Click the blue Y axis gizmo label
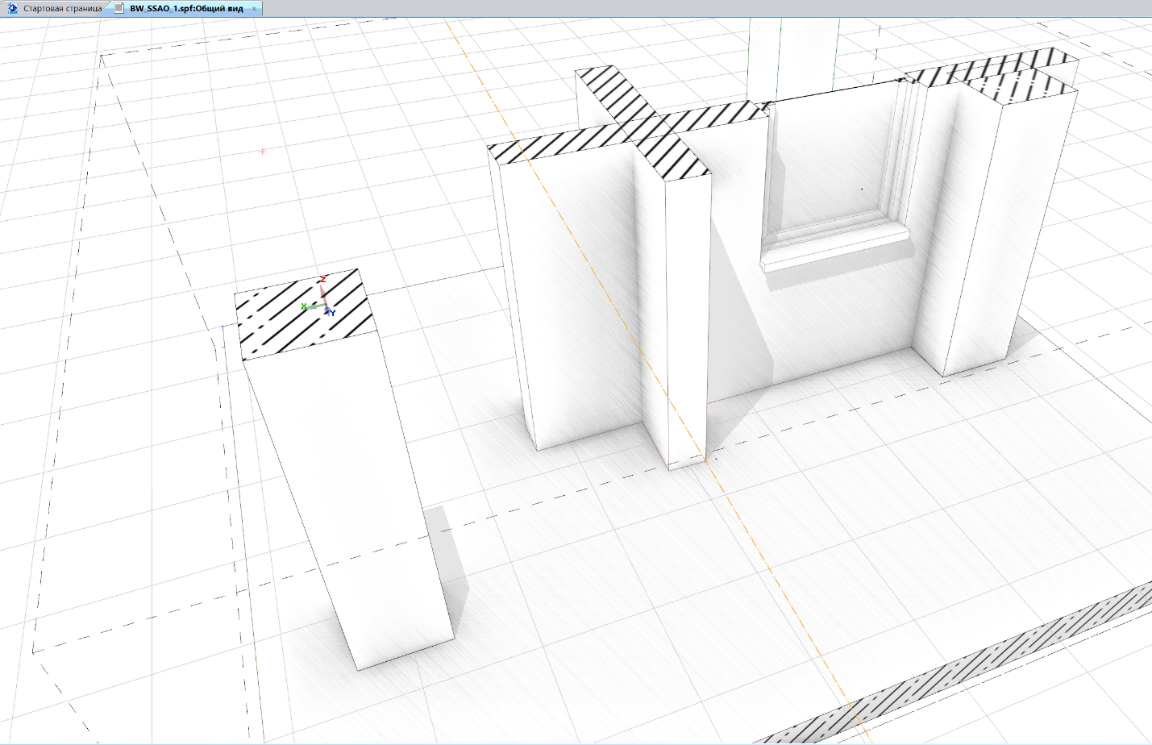The width and height of the screenshot is (1152, 745). tap(331, 313)
